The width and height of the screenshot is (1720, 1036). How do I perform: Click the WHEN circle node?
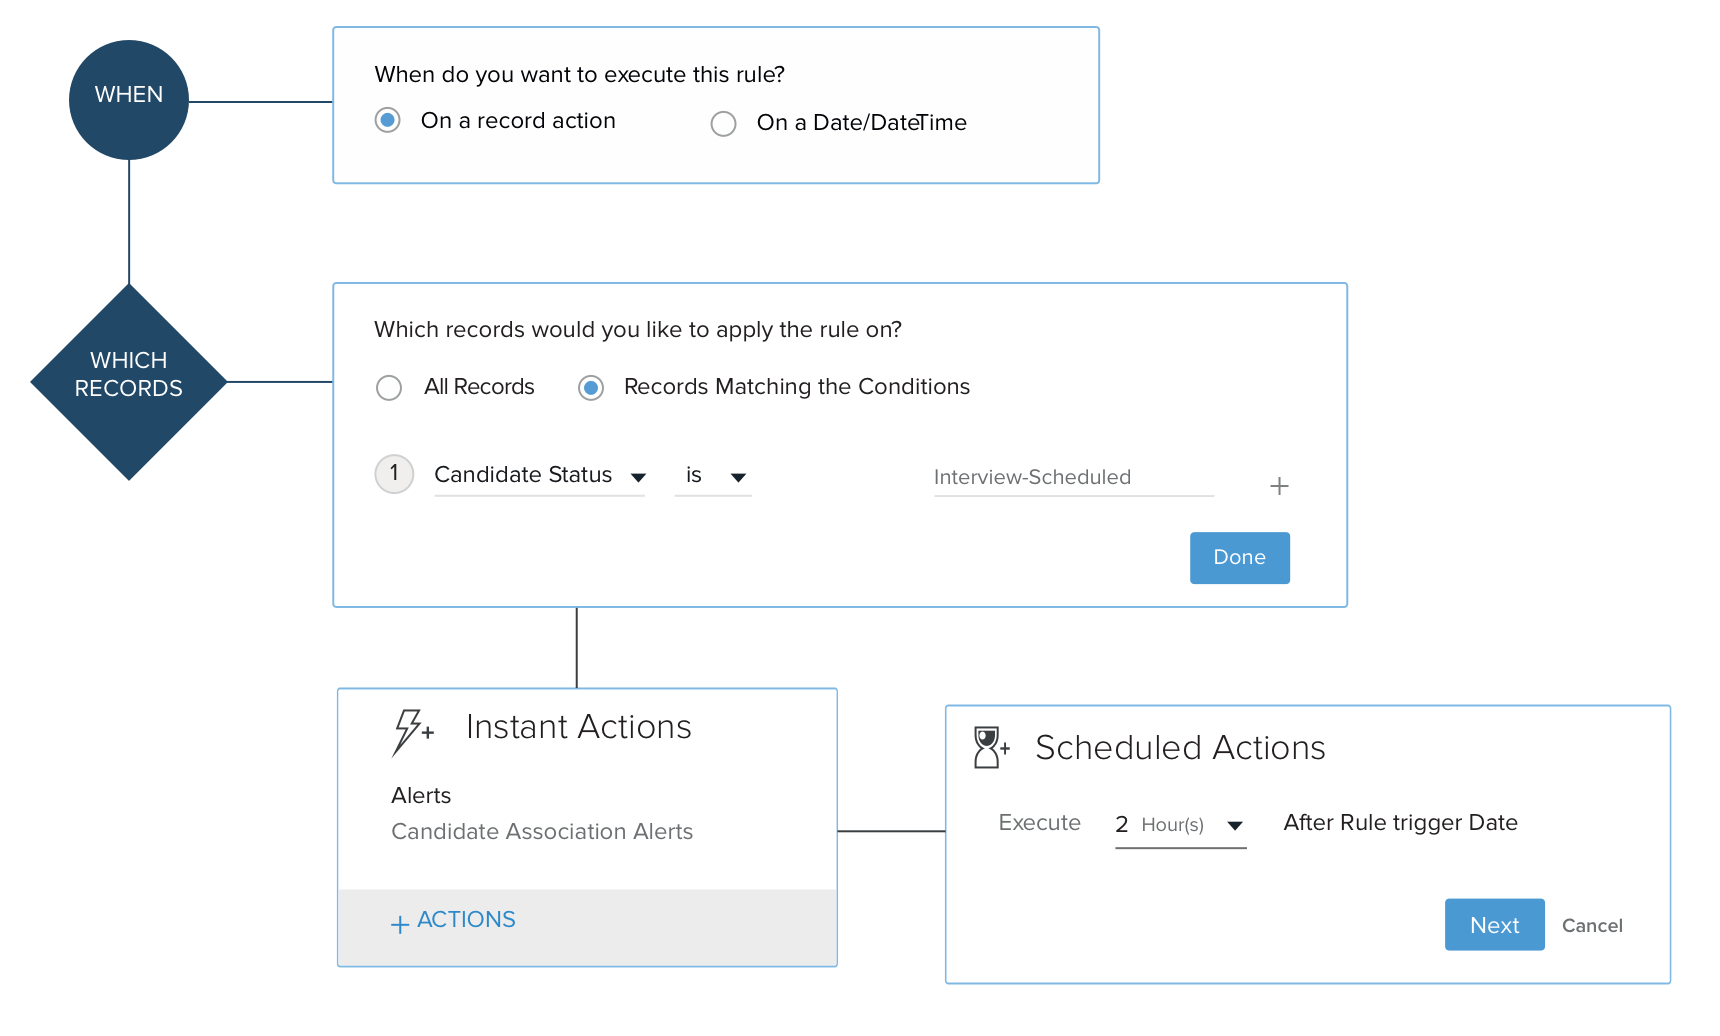coord(129,99)
